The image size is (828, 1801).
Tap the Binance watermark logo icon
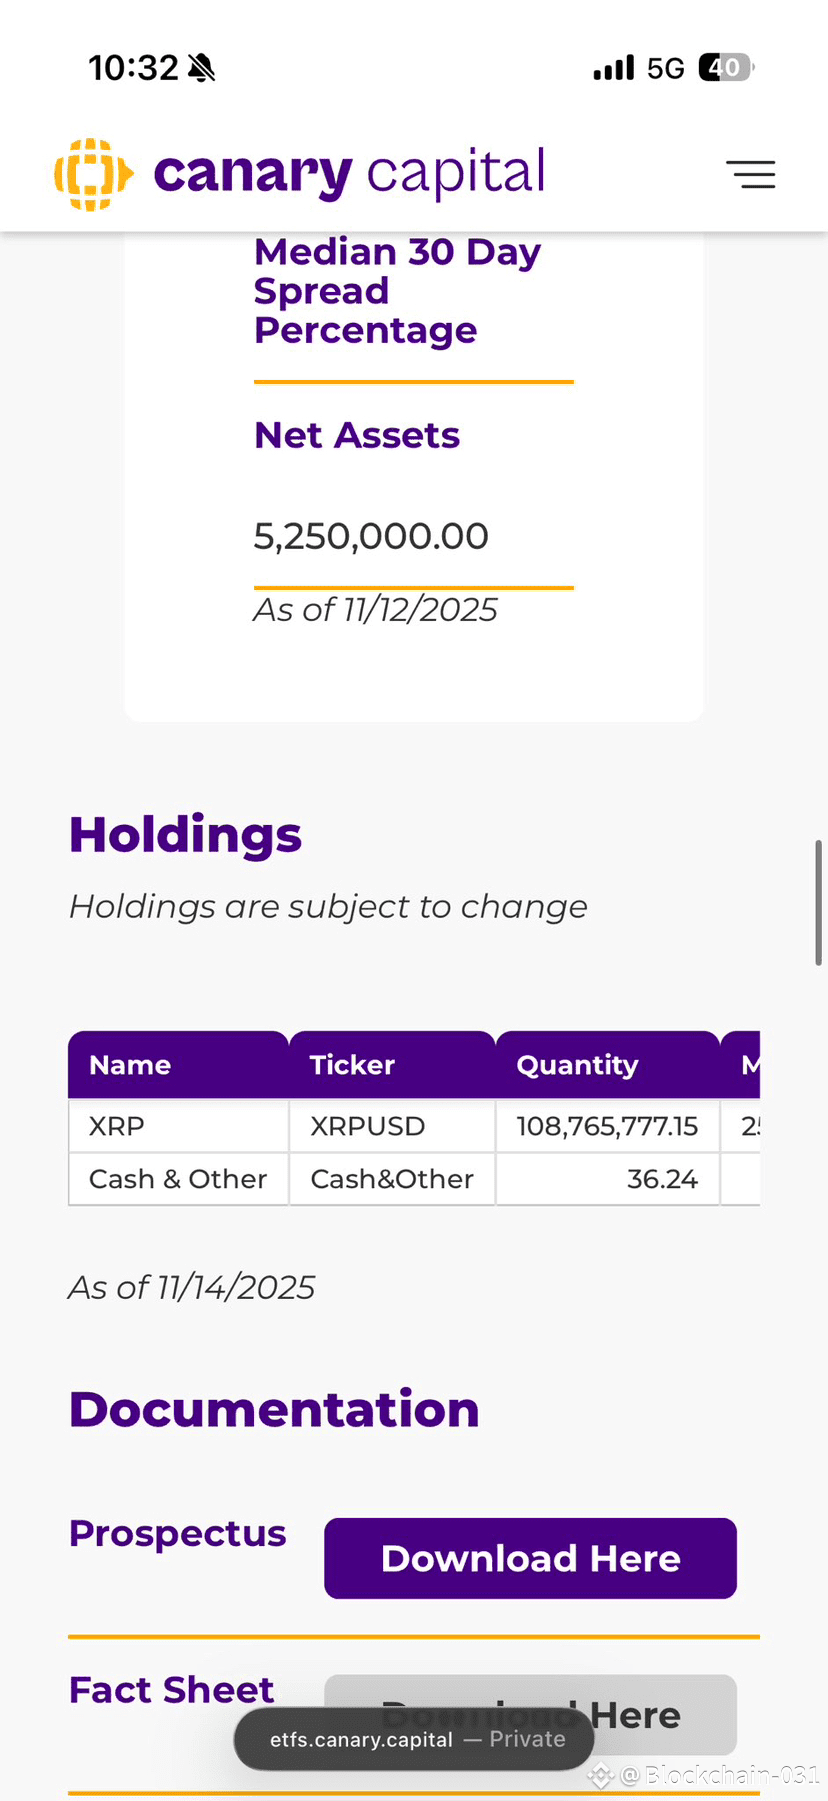pos(600,1776)
